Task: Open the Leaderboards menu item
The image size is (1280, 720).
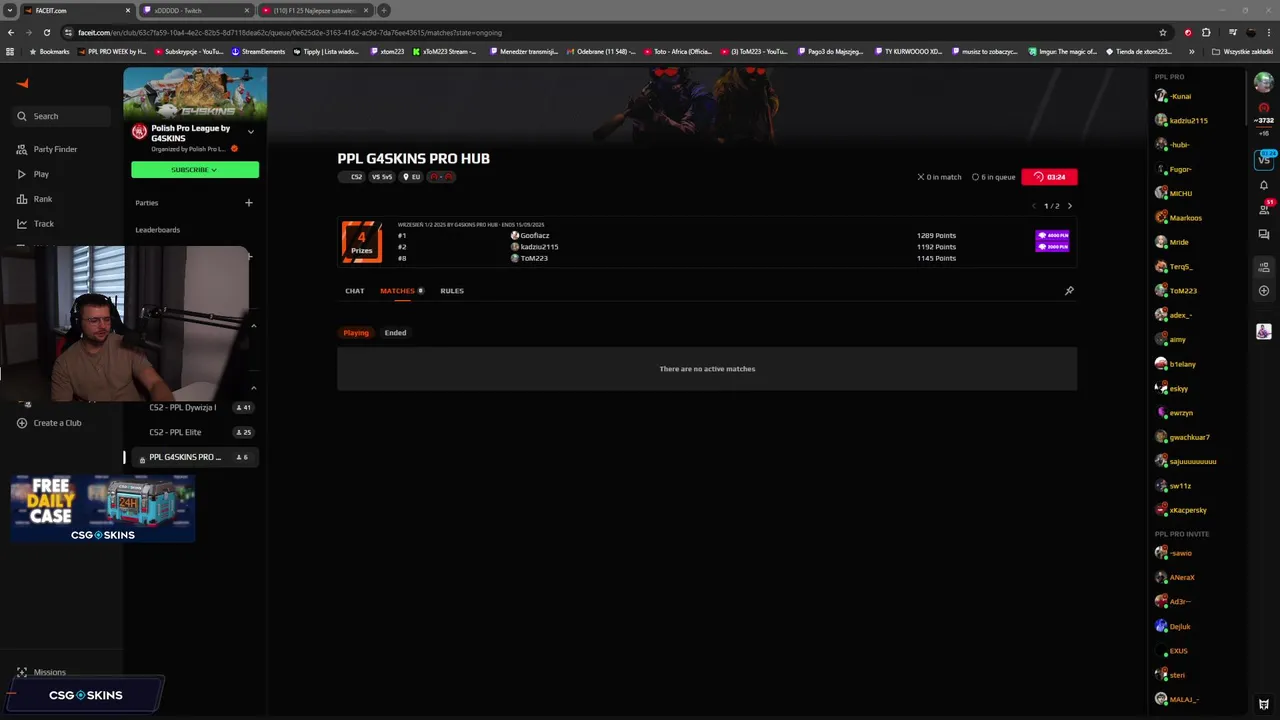Action: (x=158, y=230)
